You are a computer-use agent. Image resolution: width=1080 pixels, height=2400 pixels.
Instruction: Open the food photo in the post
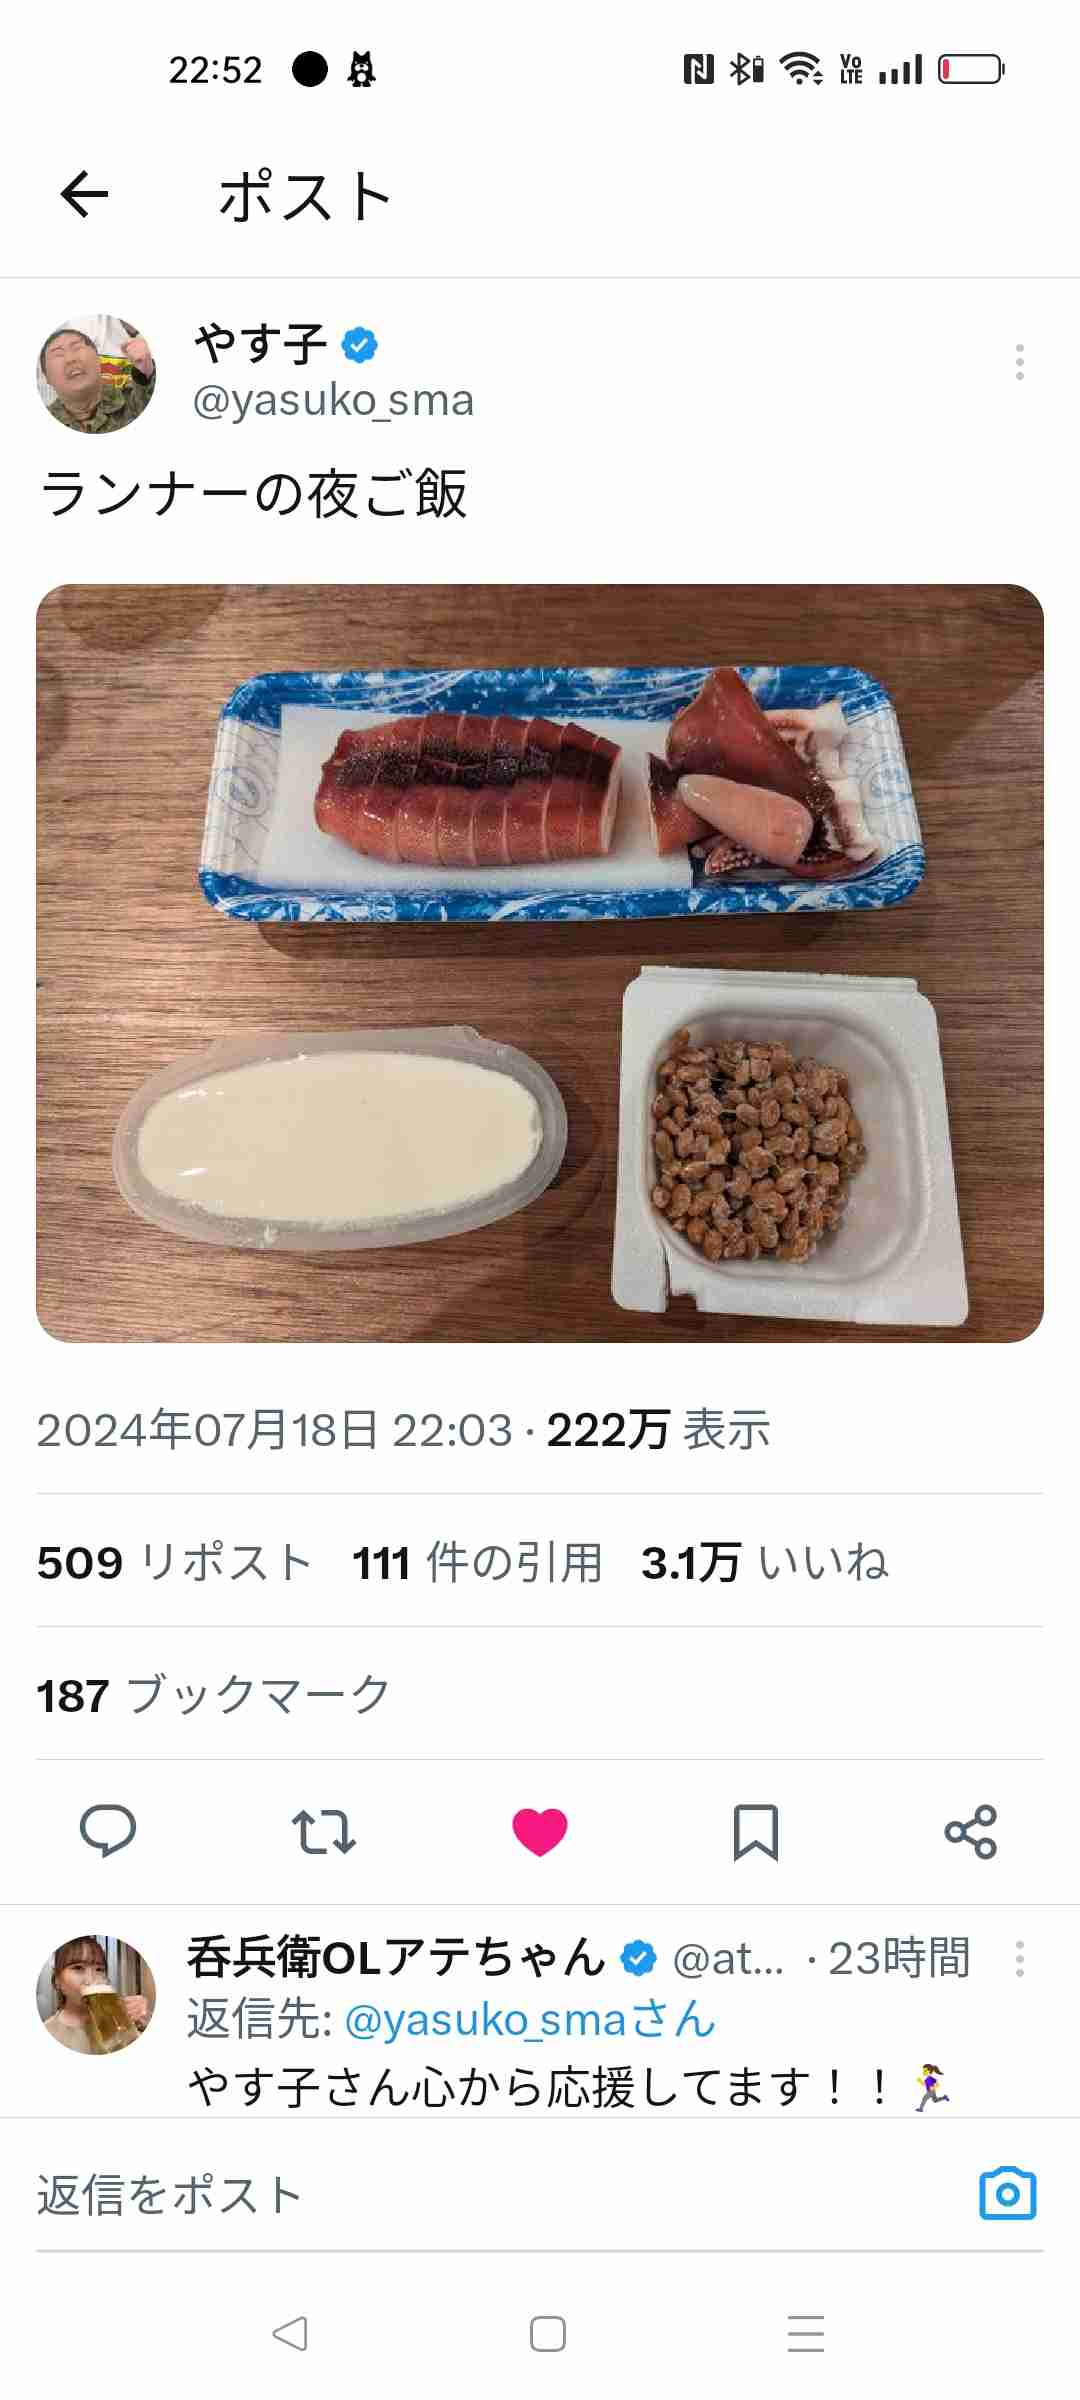tap(540, 963)
